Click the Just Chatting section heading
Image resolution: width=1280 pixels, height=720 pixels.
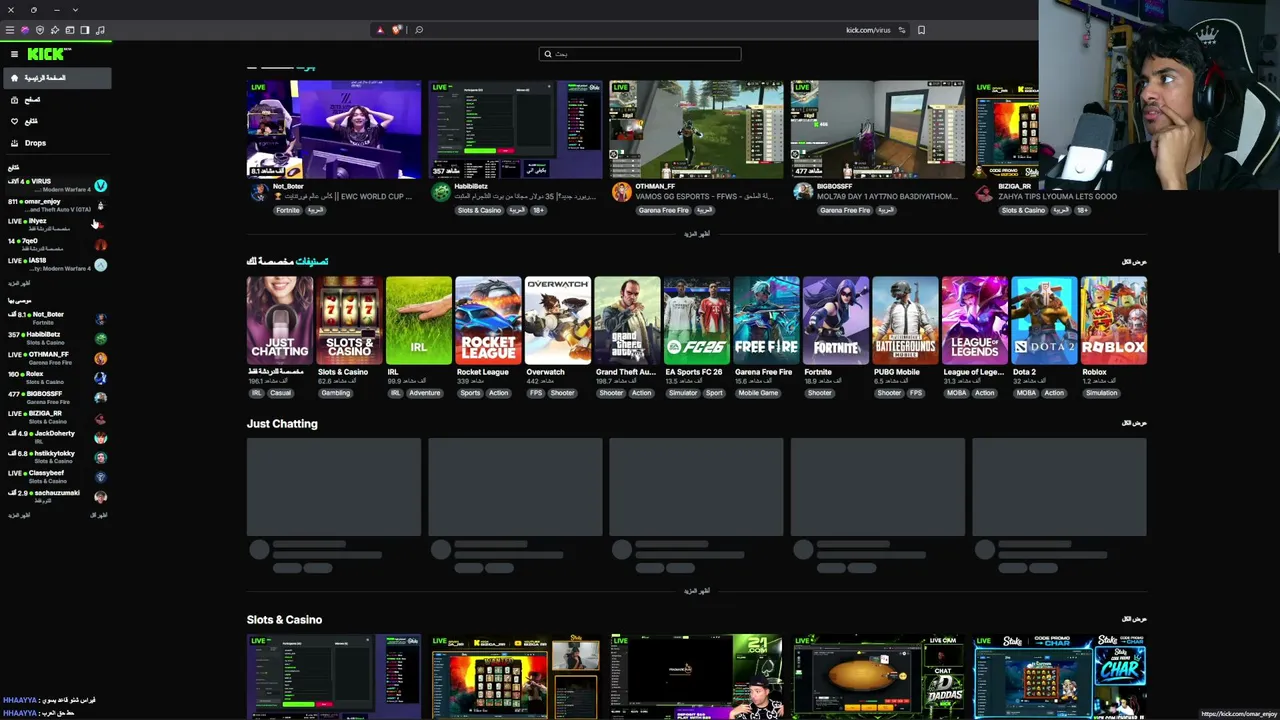pos(282,424)
